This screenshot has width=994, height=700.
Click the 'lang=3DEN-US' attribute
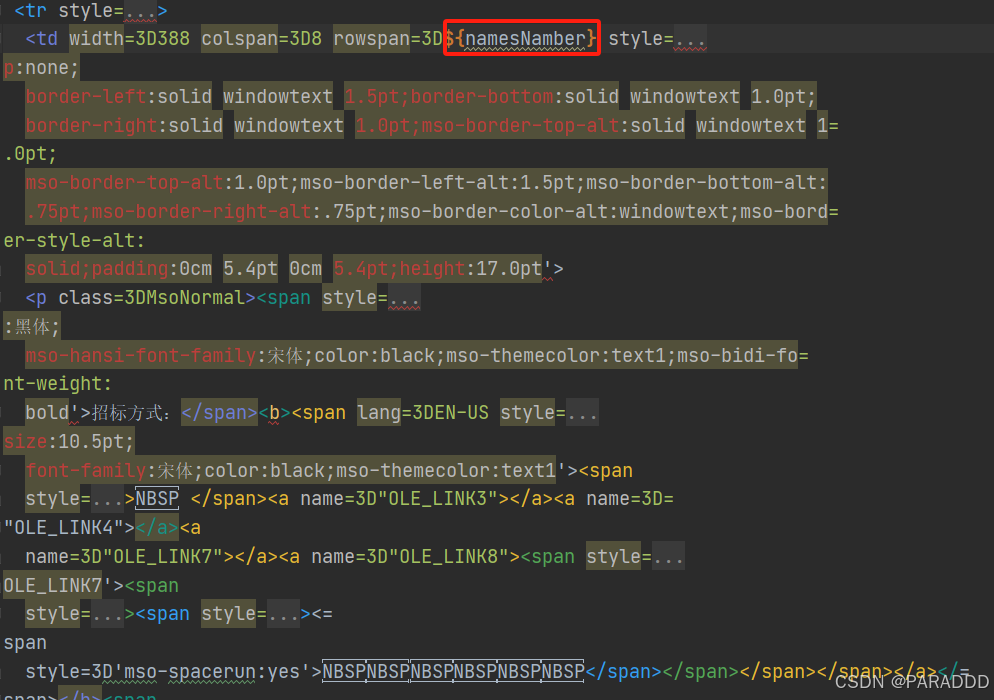point(423,413)
